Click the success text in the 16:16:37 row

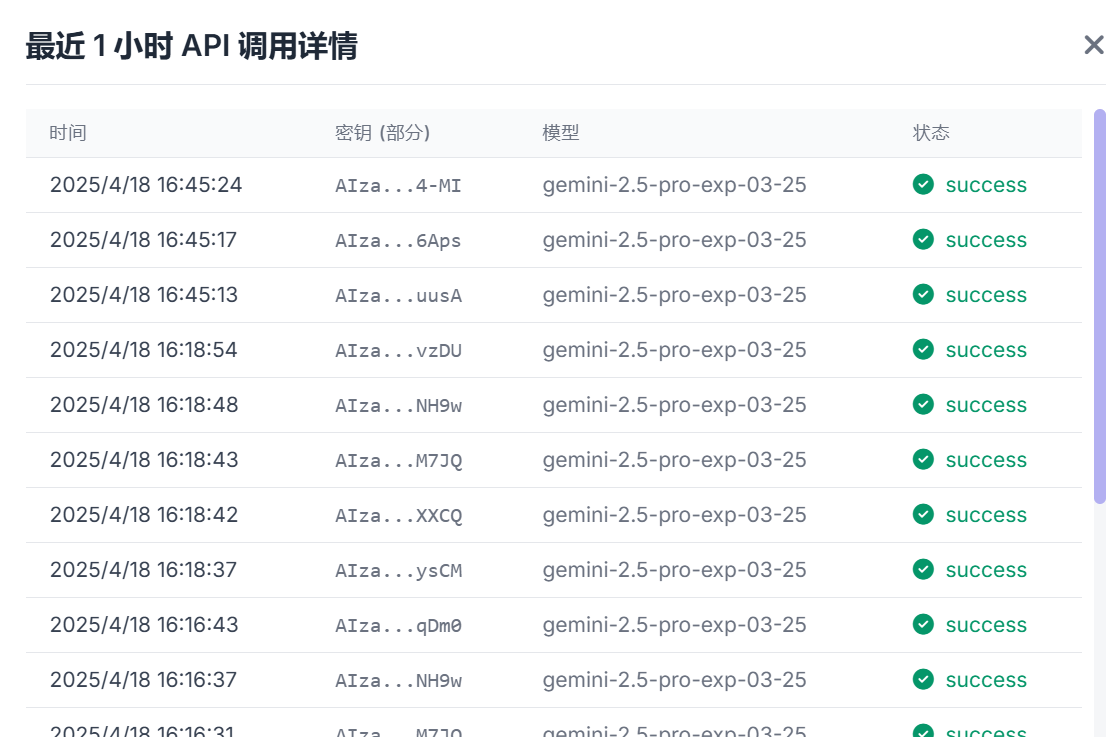click(986, 680)
